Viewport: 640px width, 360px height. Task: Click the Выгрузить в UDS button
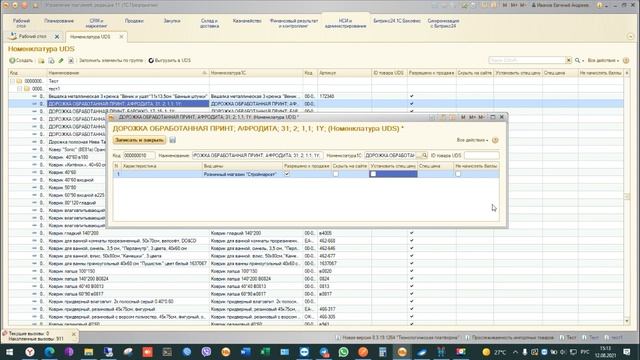coord(169,60)
